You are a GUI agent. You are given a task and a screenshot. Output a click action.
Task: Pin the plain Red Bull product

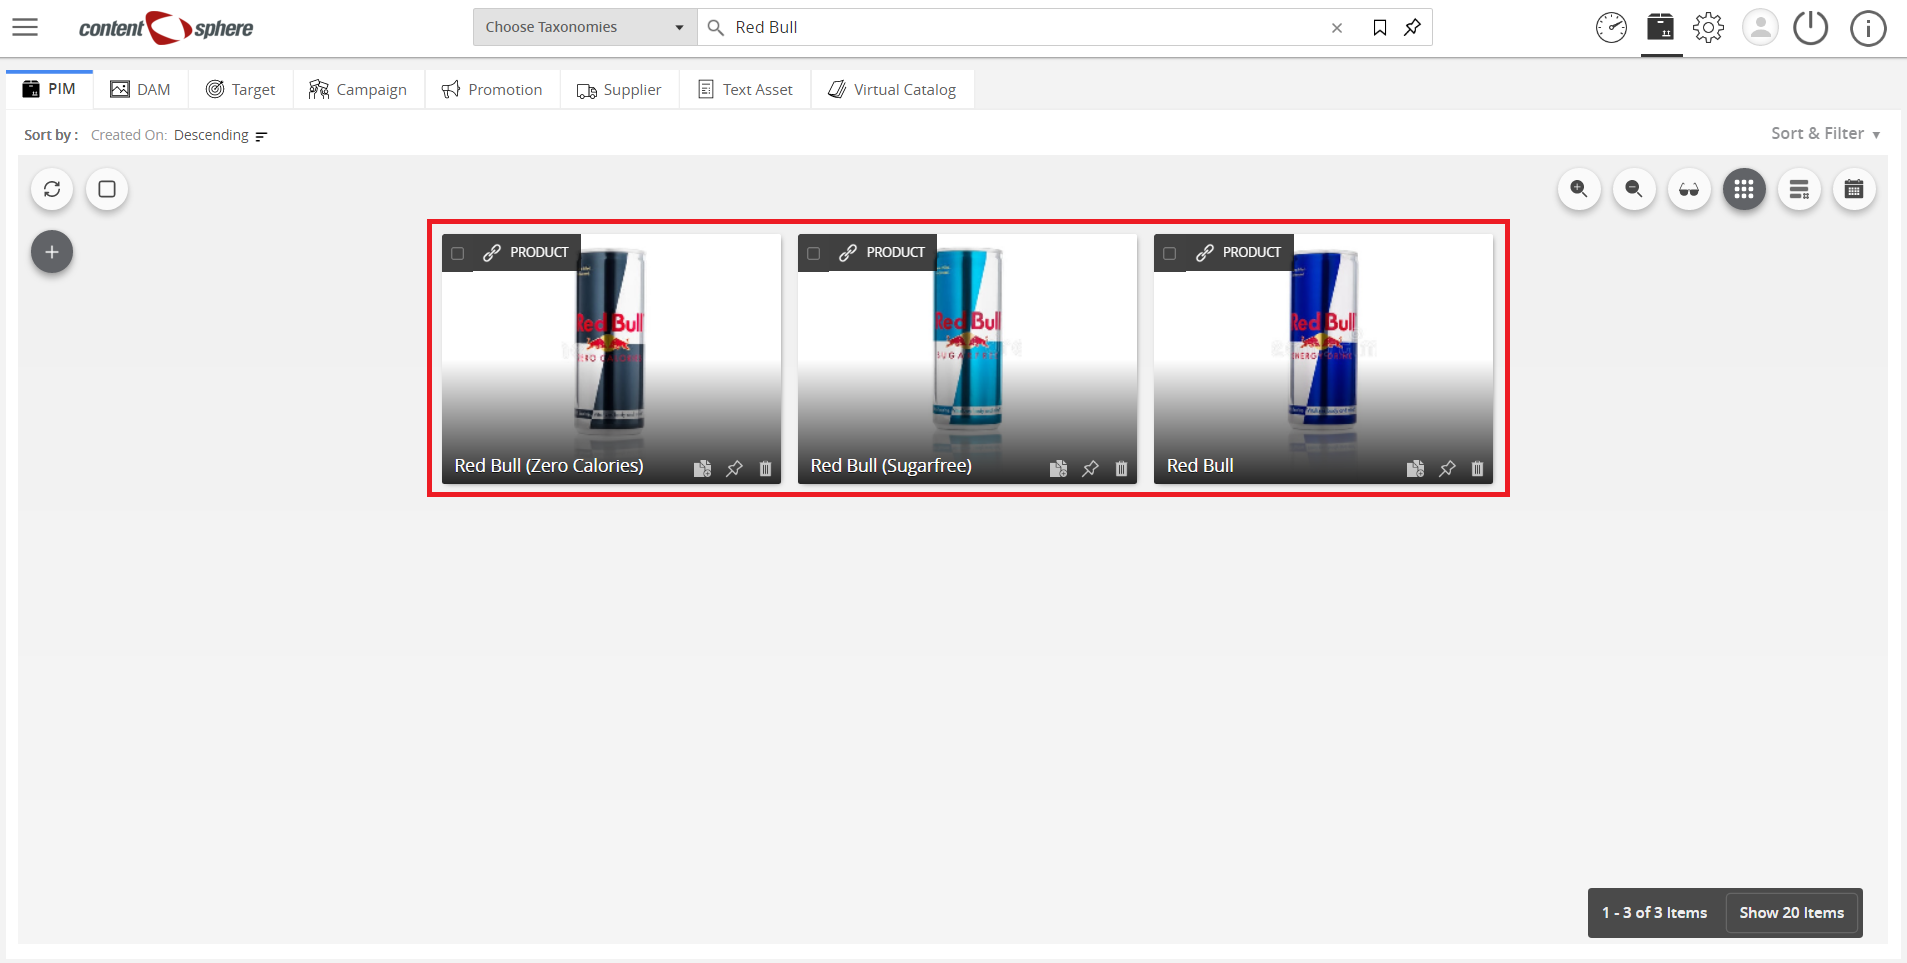(x=1447, y=468)
